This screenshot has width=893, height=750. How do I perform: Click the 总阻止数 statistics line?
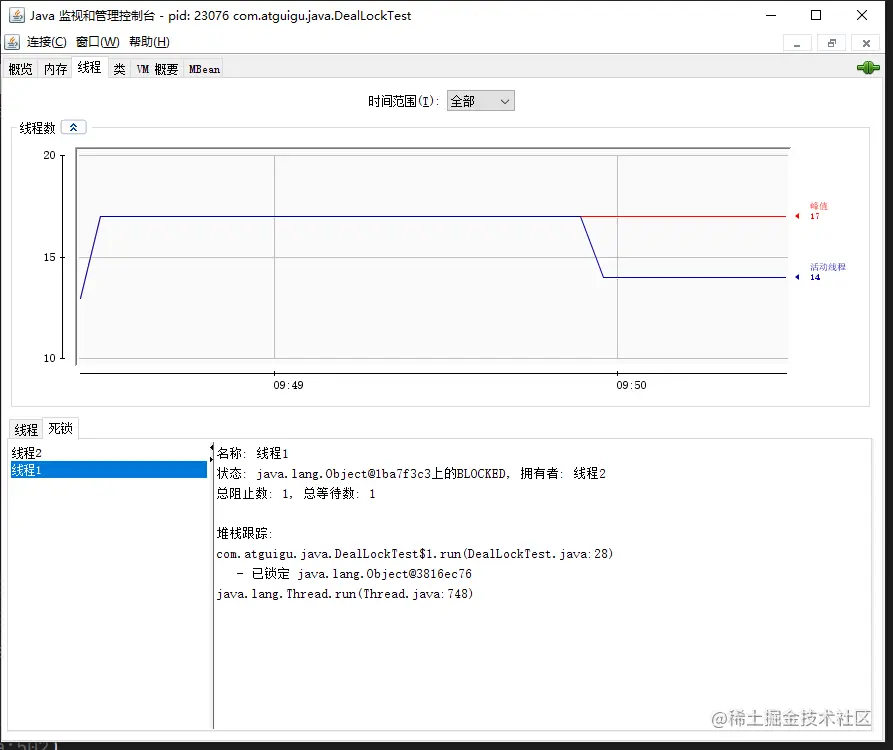click(296, 493)
